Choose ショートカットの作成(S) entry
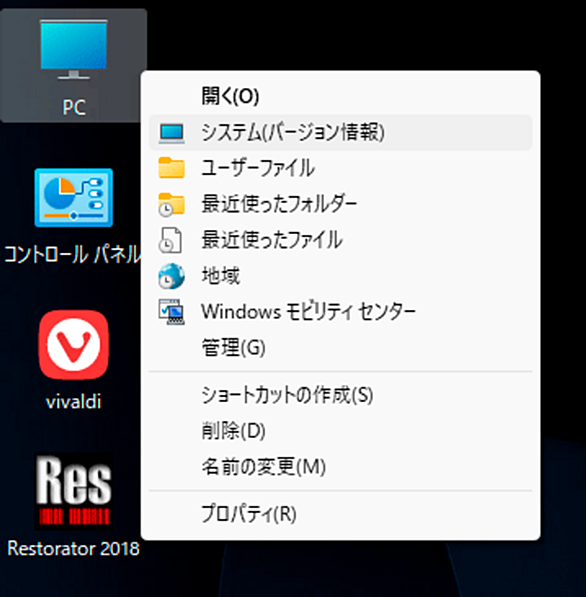Viewport: 586px width, 597px height. click(x=287, y=395)
